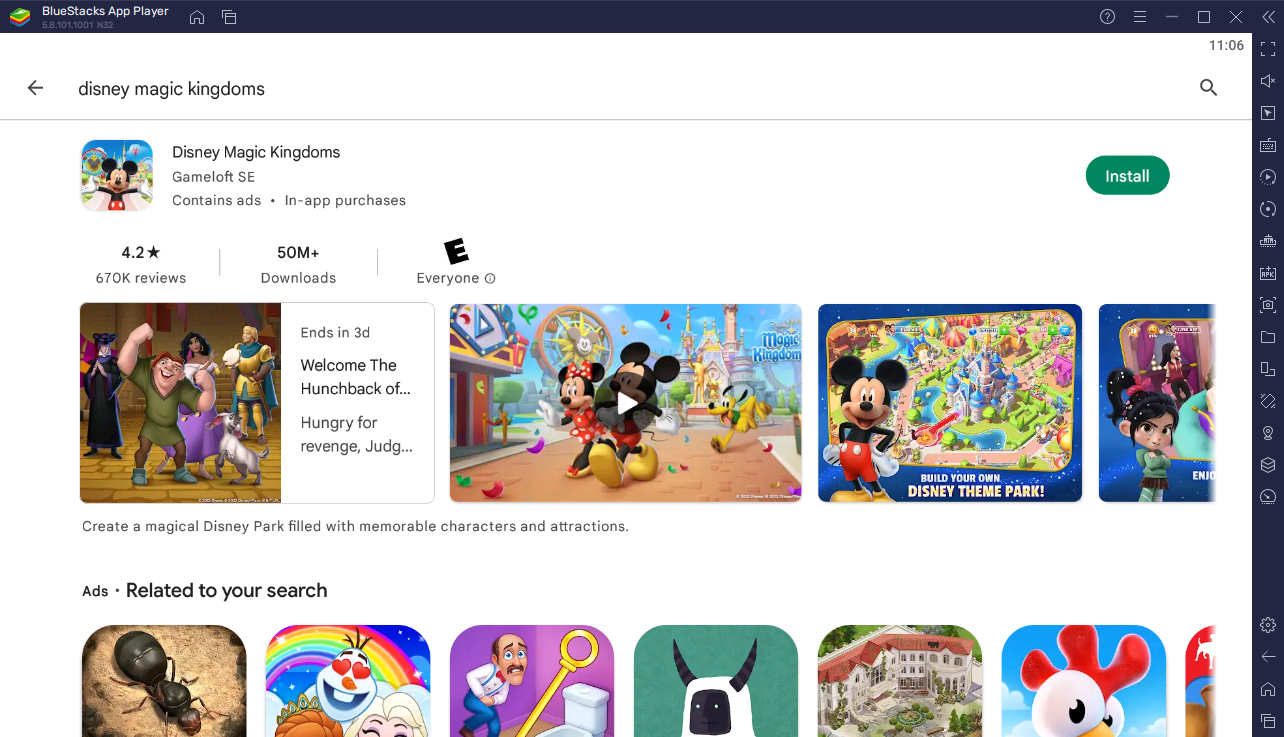
Task: Toggle eco mode speedometer icon
Action: point(1268,497)
